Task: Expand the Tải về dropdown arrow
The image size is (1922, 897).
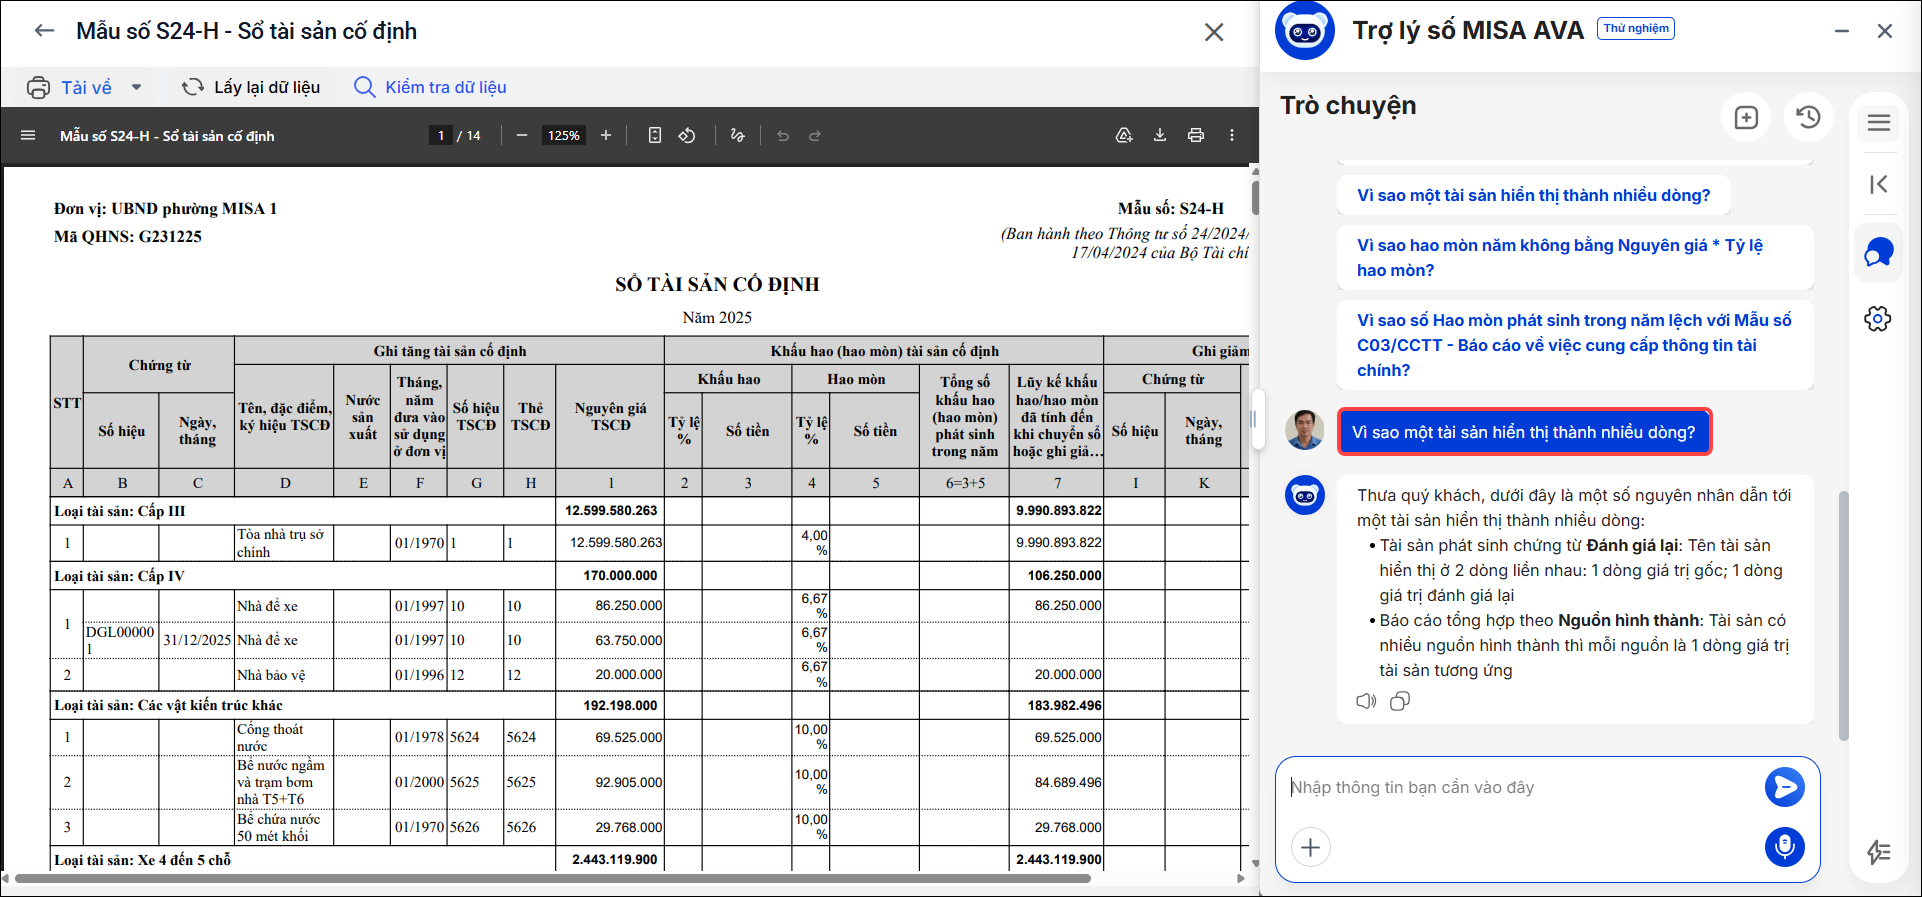Action: (137, 87)
